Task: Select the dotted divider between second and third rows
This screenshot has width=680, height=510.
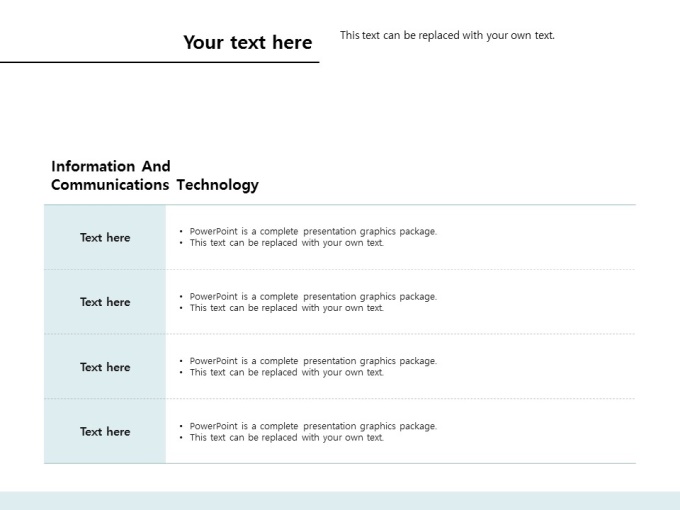Action: 400,334
